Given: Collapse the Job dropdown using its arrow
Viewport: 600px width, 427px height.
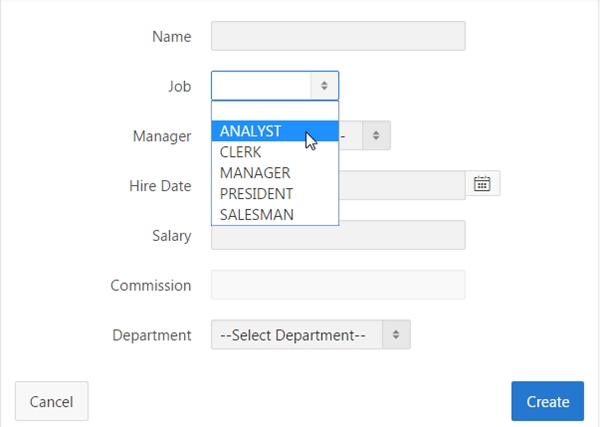Looking at the screenshot, I should coord(324,86).
